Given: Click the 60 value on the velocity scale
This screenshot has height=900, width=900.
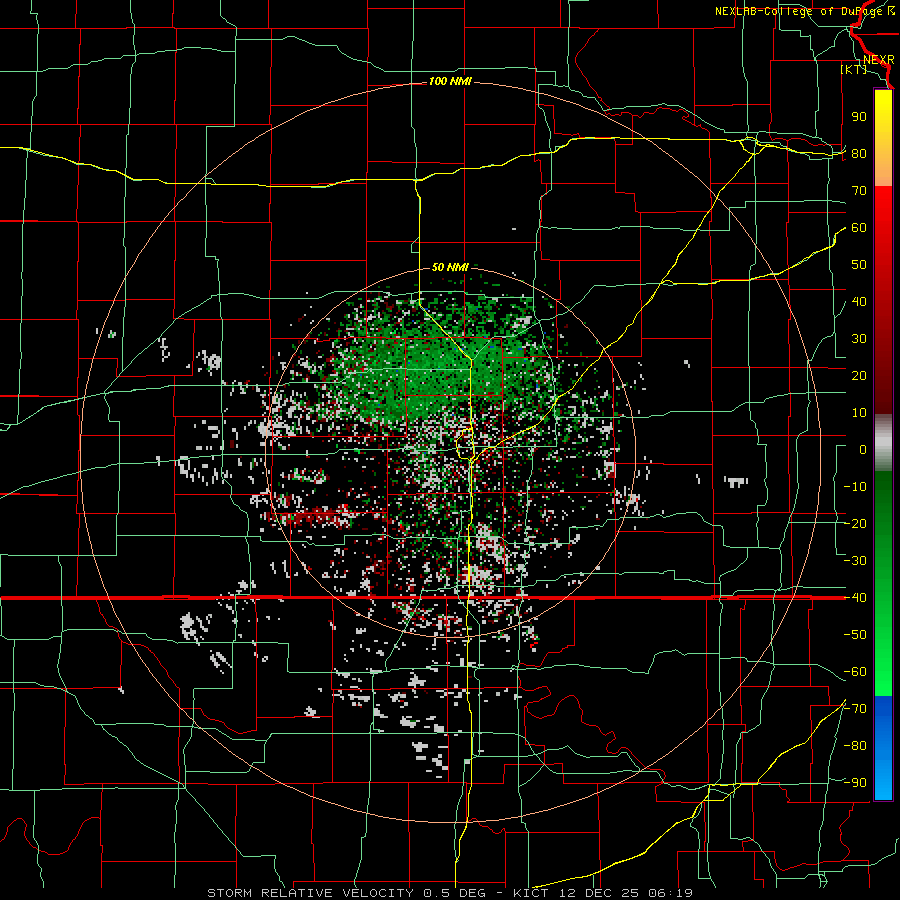Looking at the screenshot, I should pos(859,228).
